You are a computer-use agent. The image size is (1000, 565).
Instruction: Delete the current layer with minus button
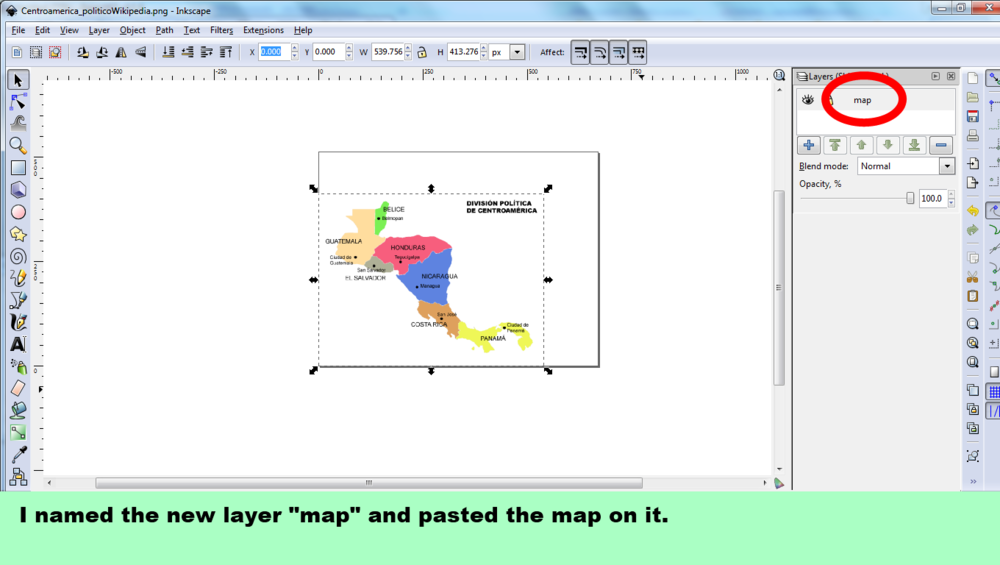941,146
